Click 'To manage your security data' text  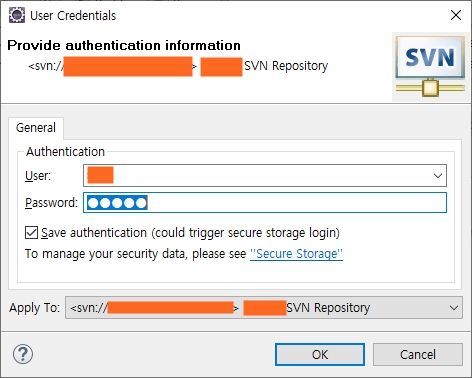coord(105,254)
